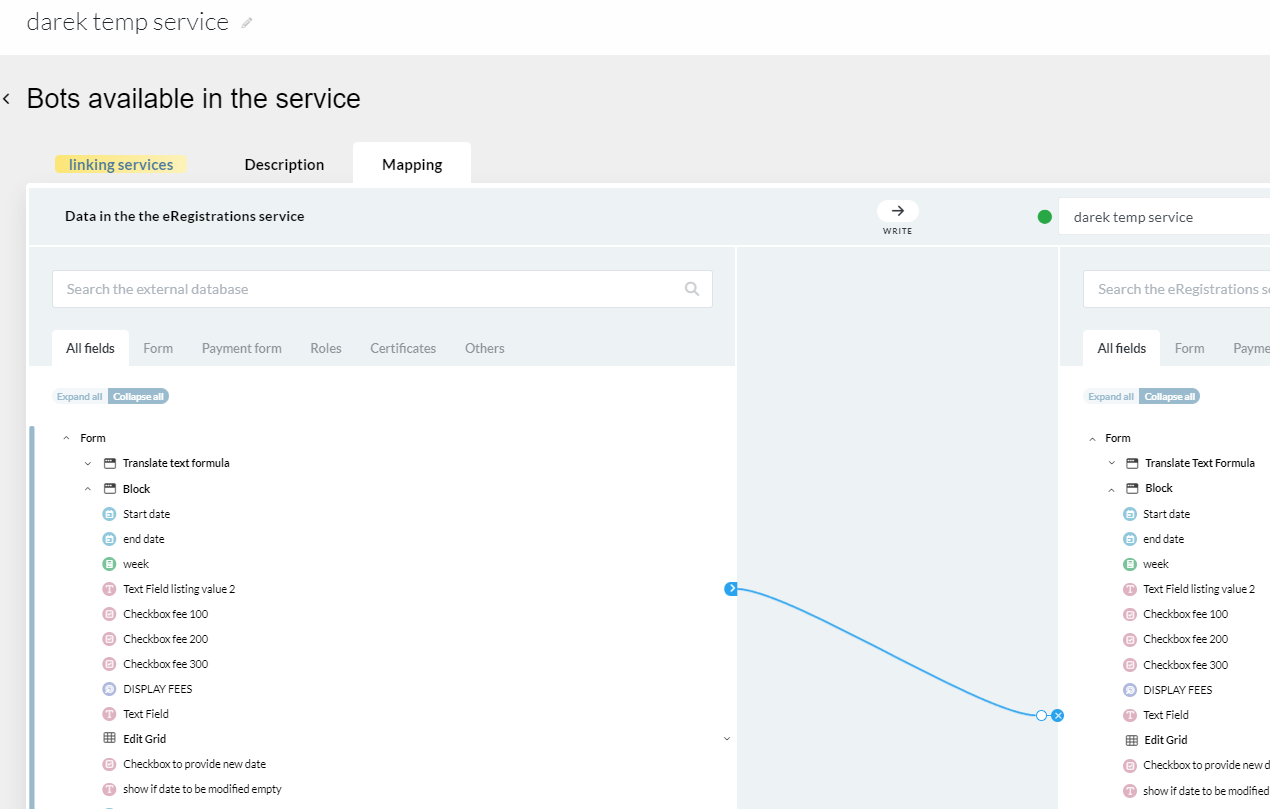This screenshot has width=1270, height=809.
Task: Click left Expand all button
Action: coord(80,396)
